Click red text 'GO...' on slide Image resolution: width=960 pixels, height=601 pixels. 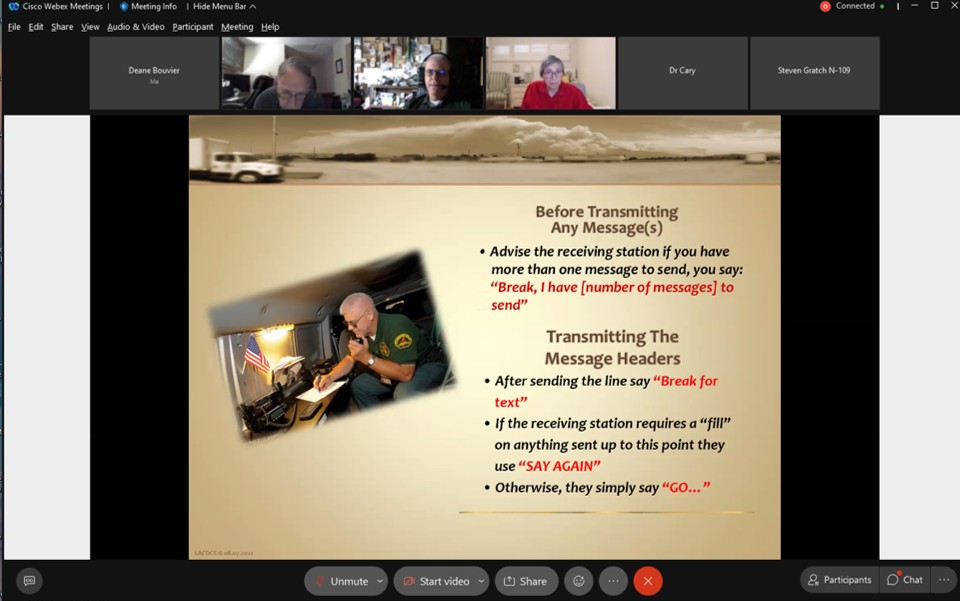(x=686, y=488)
